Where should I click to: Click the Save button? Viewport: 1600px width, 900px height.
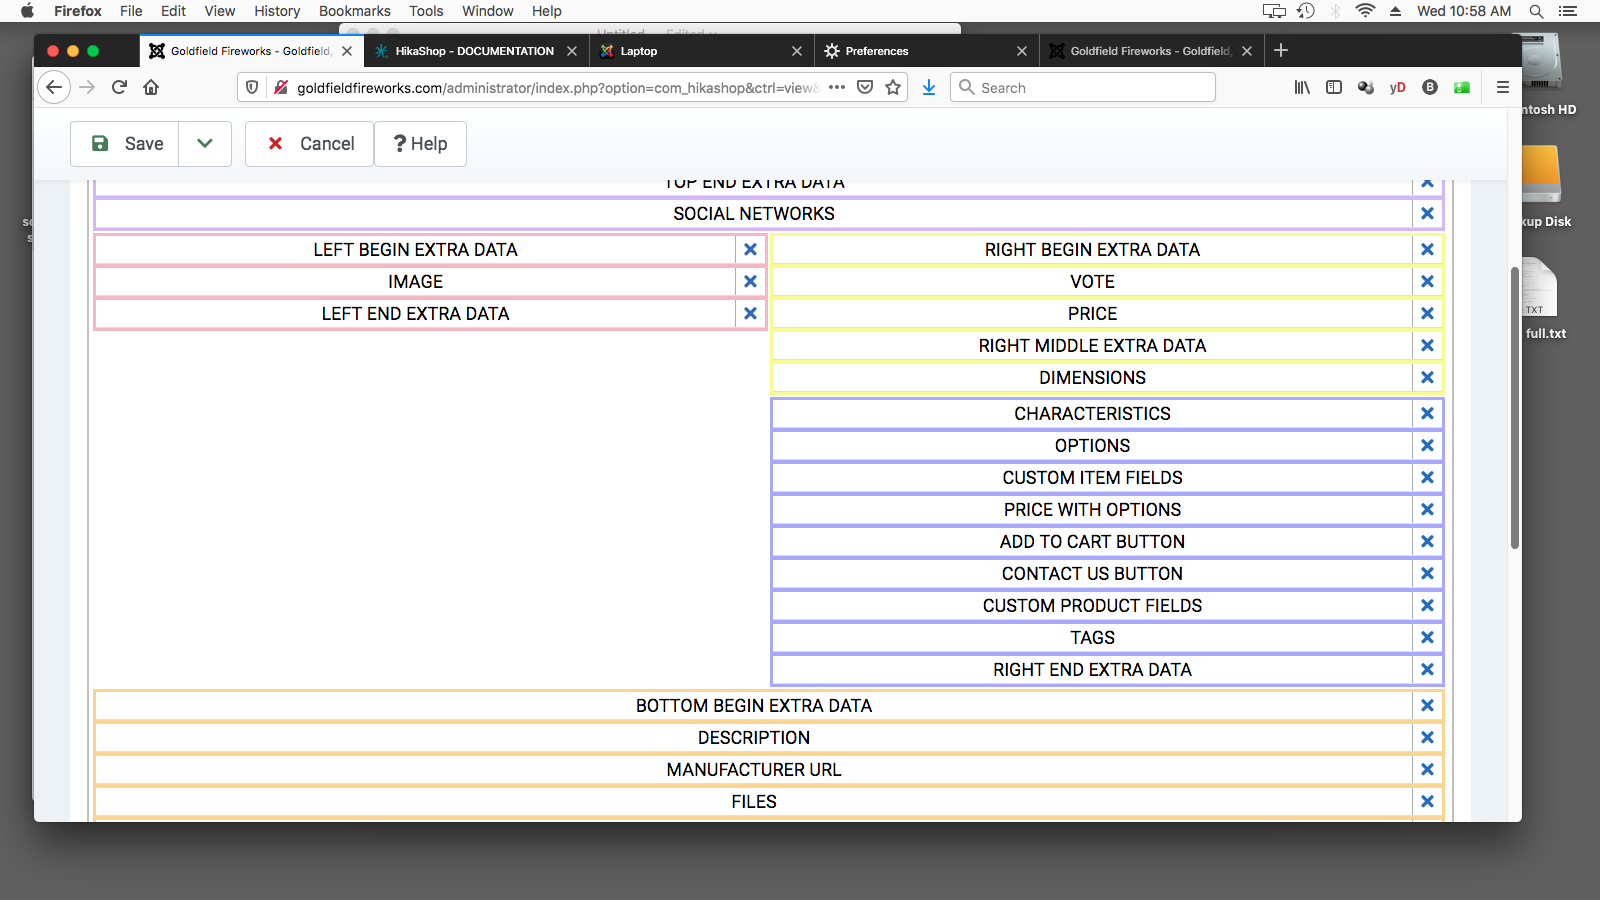[126, 144]
